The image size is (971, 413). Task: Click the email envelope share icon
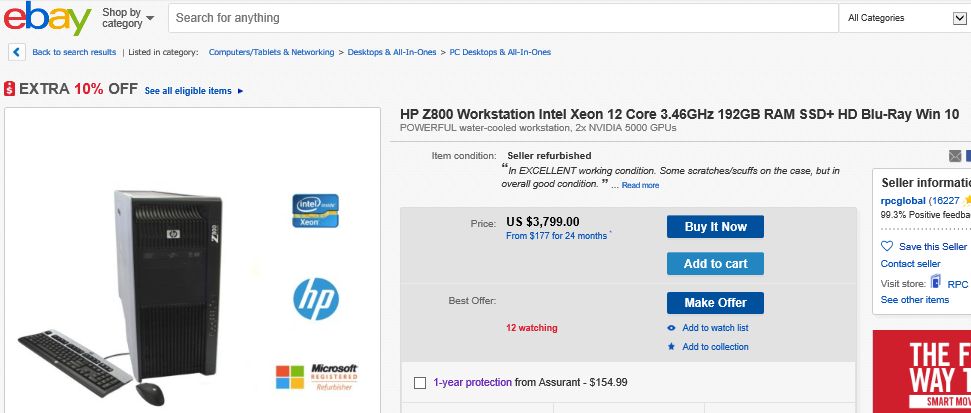click(955, 156)
